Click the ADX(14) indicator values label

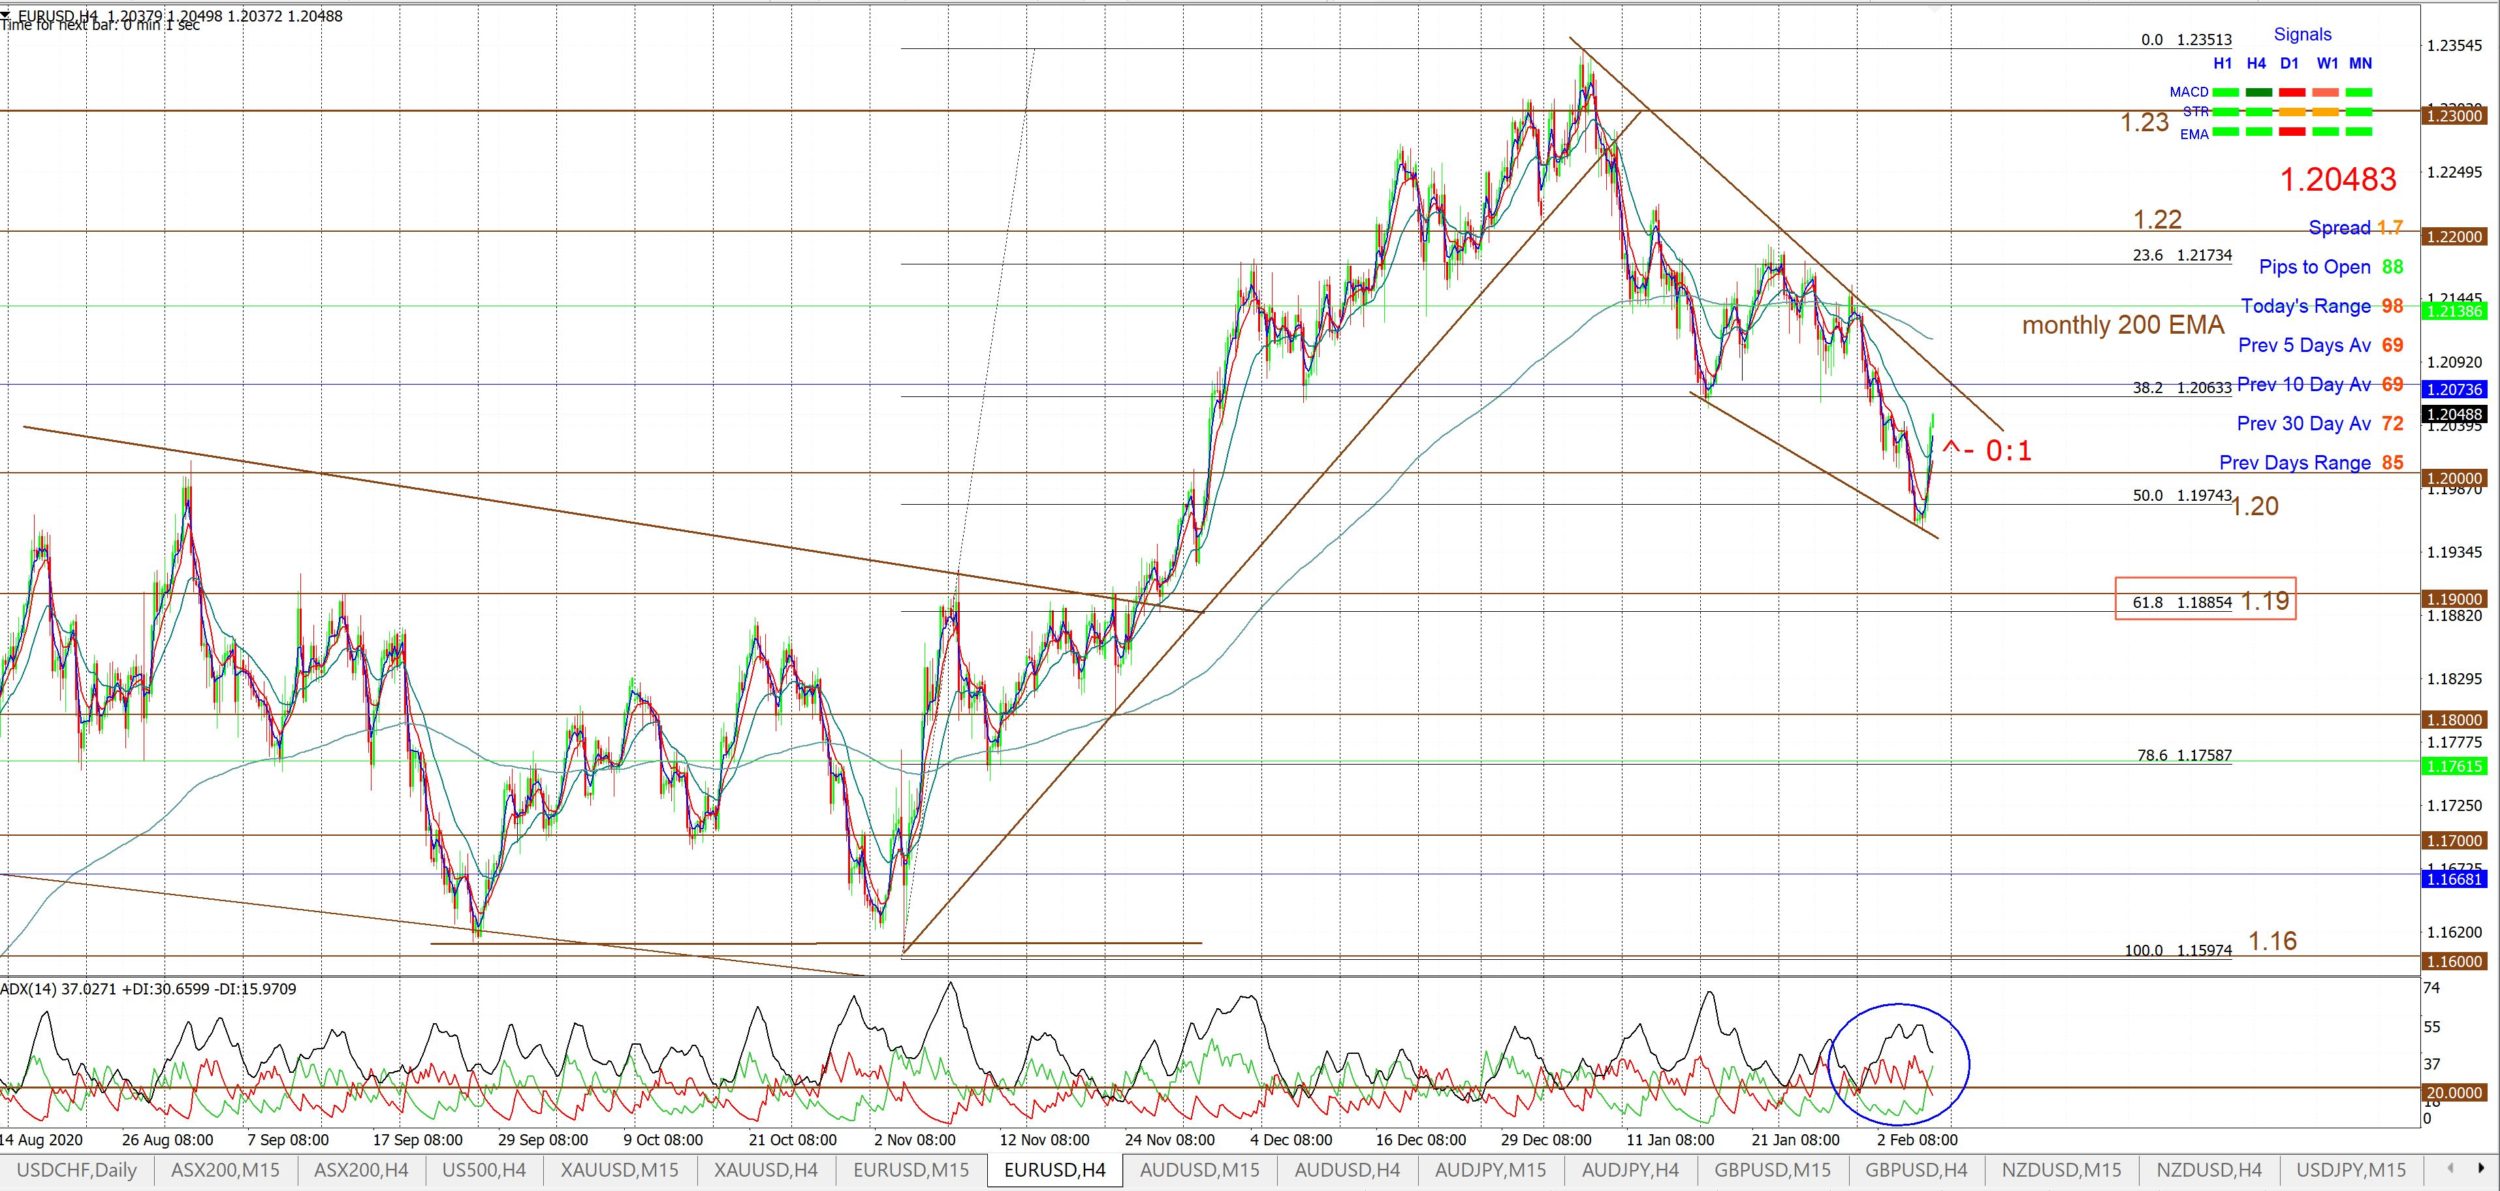tap(148, 989)
